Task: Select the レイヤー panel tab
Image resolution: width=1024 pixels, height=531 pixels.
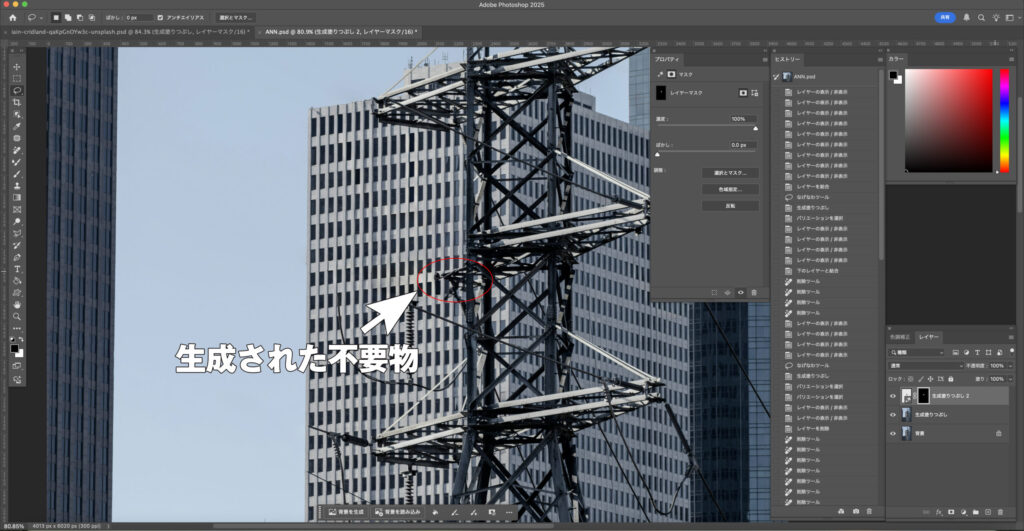Action: [928, 337]
